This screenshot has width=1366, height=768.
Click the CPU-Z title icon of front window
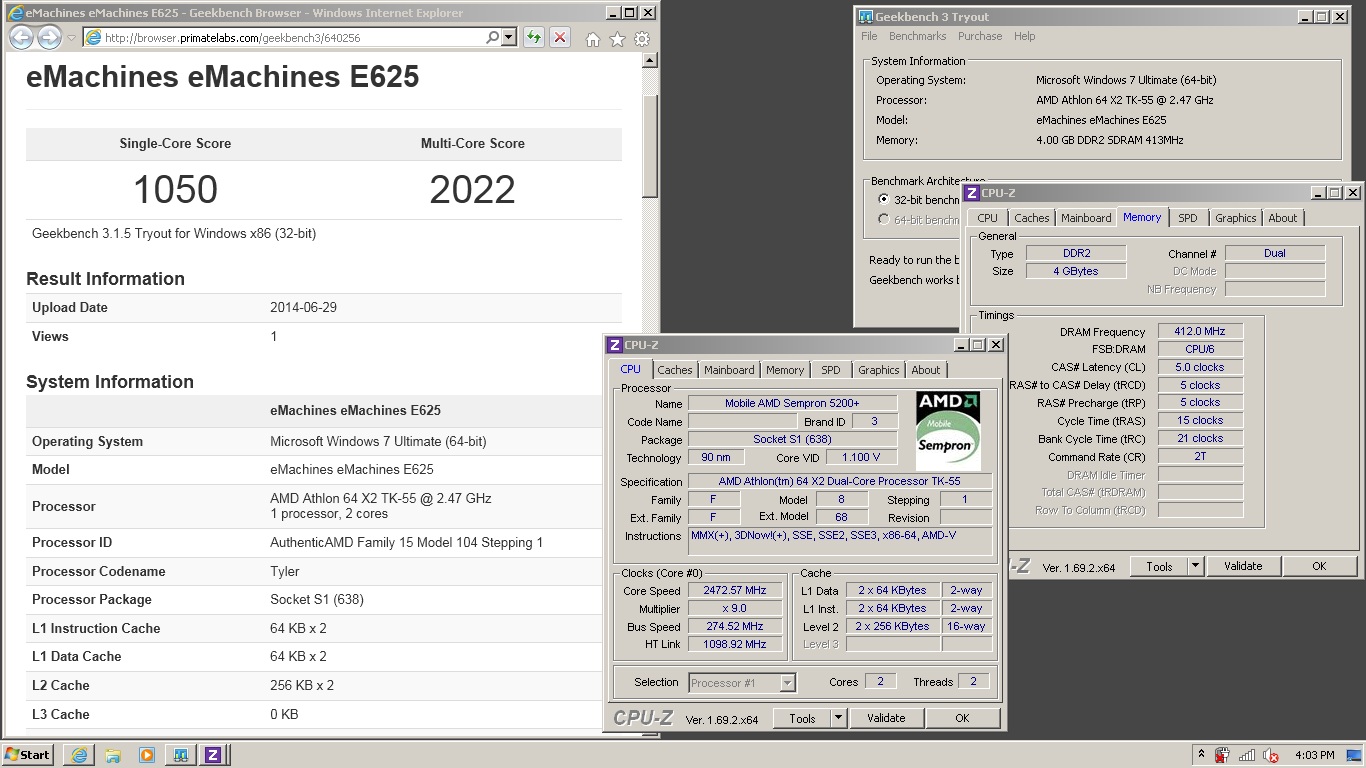(x=614, y=345)
